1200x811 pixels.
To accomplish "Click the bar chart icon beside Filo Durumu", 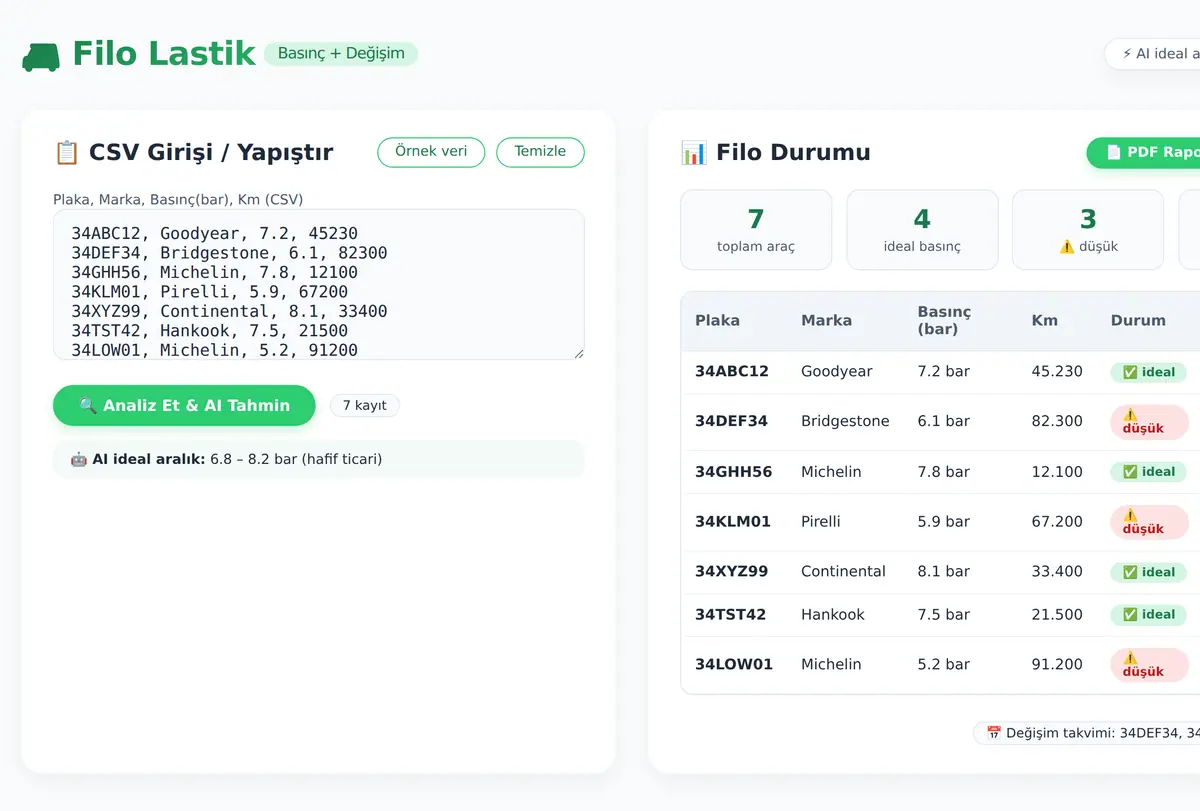I will point(693,153).
